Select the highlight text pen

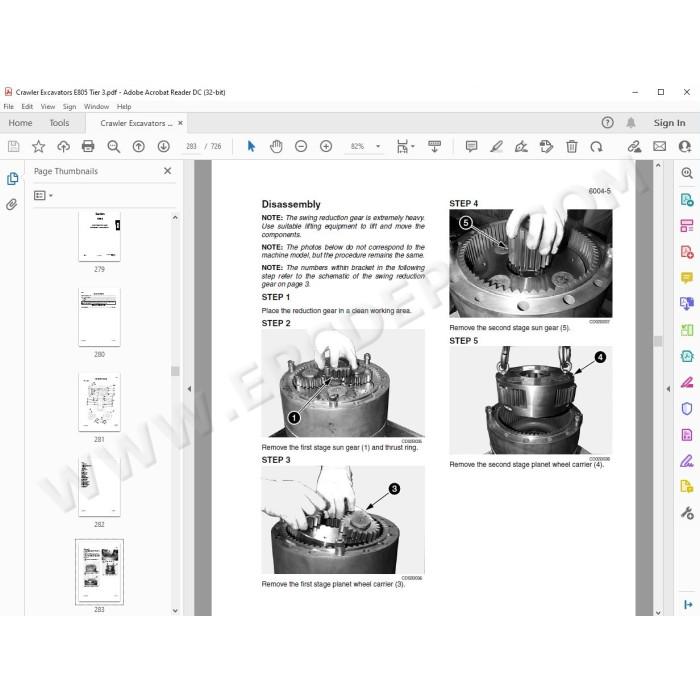496,146
